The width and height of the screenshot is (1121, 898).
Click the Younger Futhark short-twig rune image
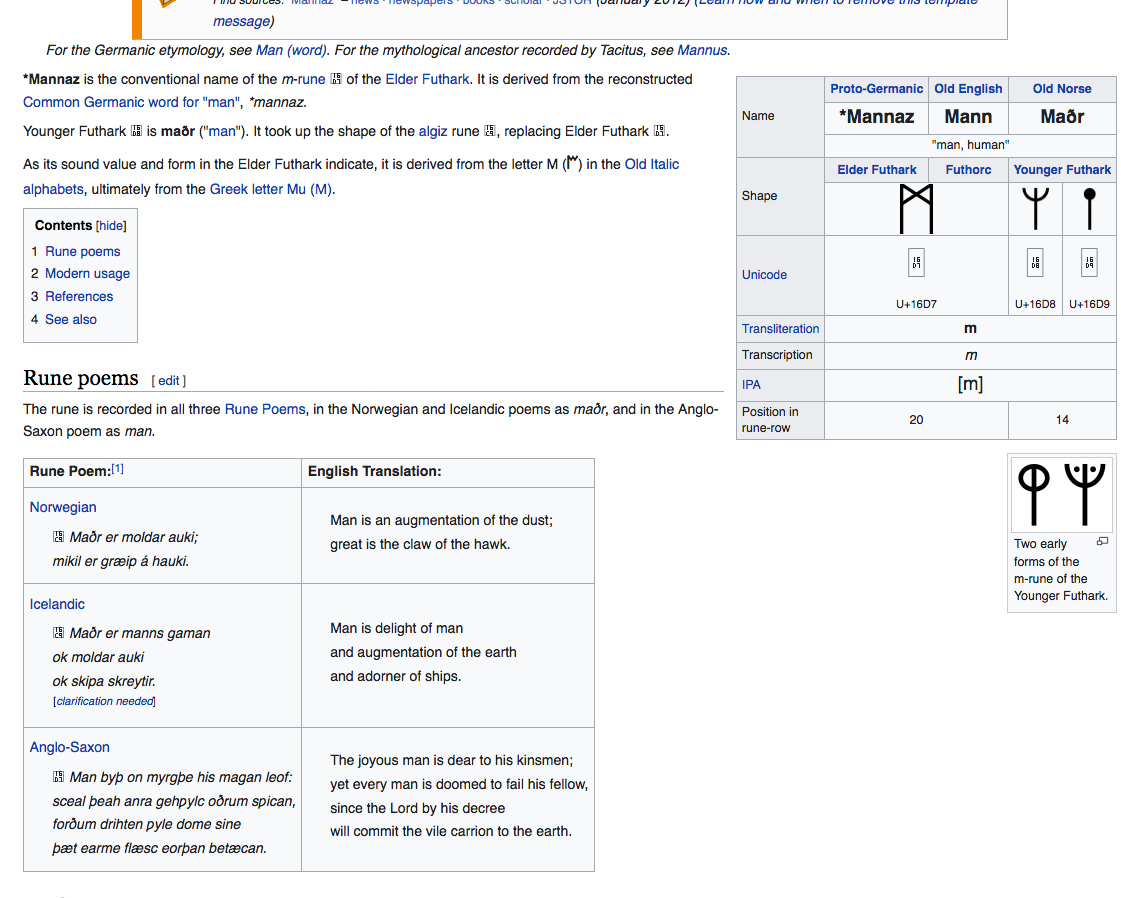[x=1089, y=208]
